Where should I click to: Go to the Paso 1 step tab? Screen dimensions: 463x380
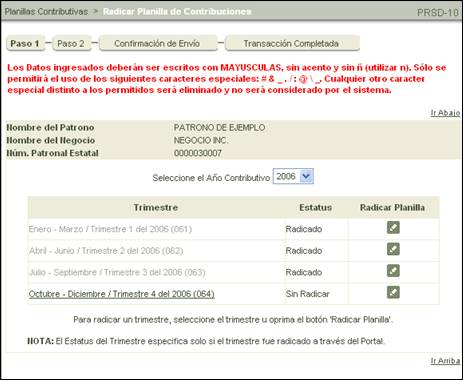[25, 44]
